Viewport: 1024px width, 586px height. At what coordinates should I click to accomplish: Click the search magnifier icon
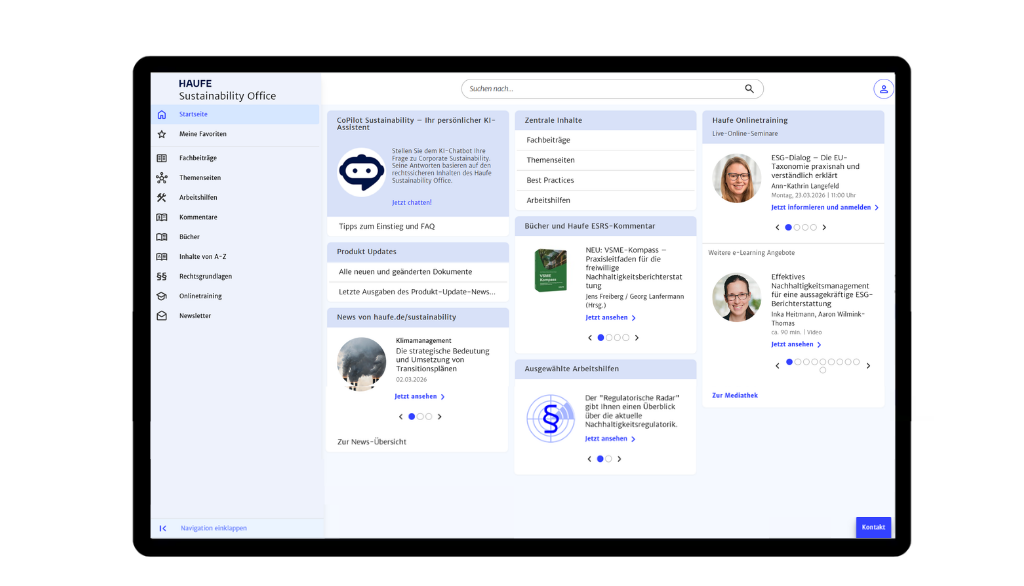pyautogui.click(x=749, y=89)
